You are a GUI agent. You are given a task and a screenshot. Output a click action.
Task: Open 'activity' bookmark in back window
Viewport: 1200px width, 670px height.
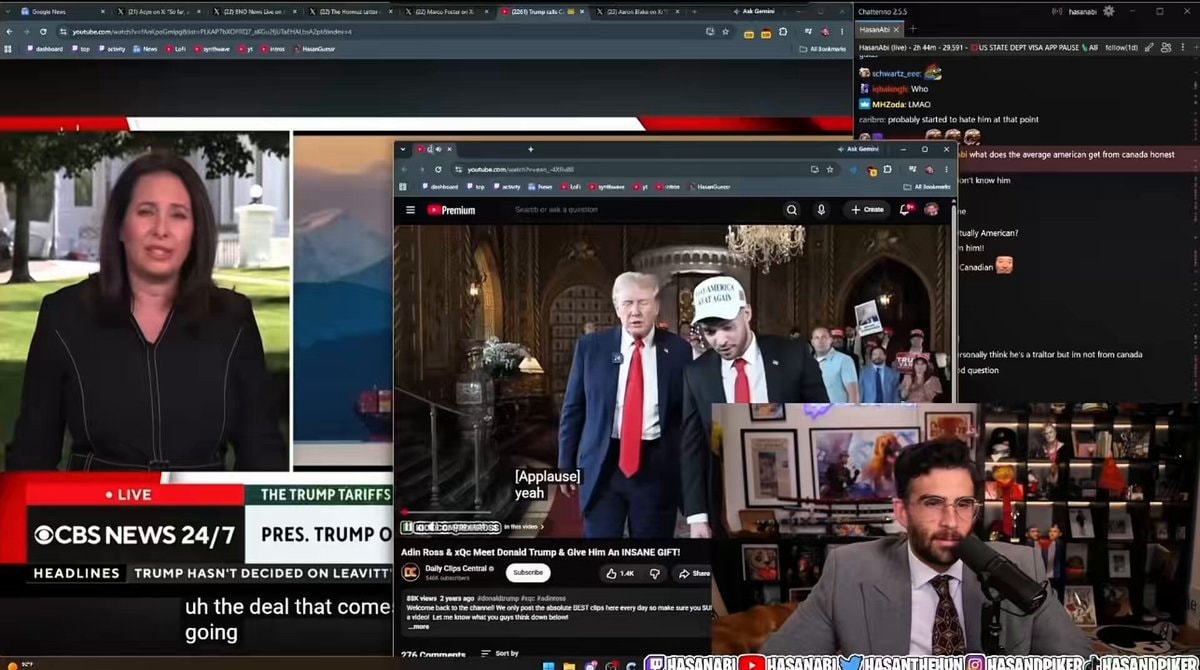tap(112, 48)
